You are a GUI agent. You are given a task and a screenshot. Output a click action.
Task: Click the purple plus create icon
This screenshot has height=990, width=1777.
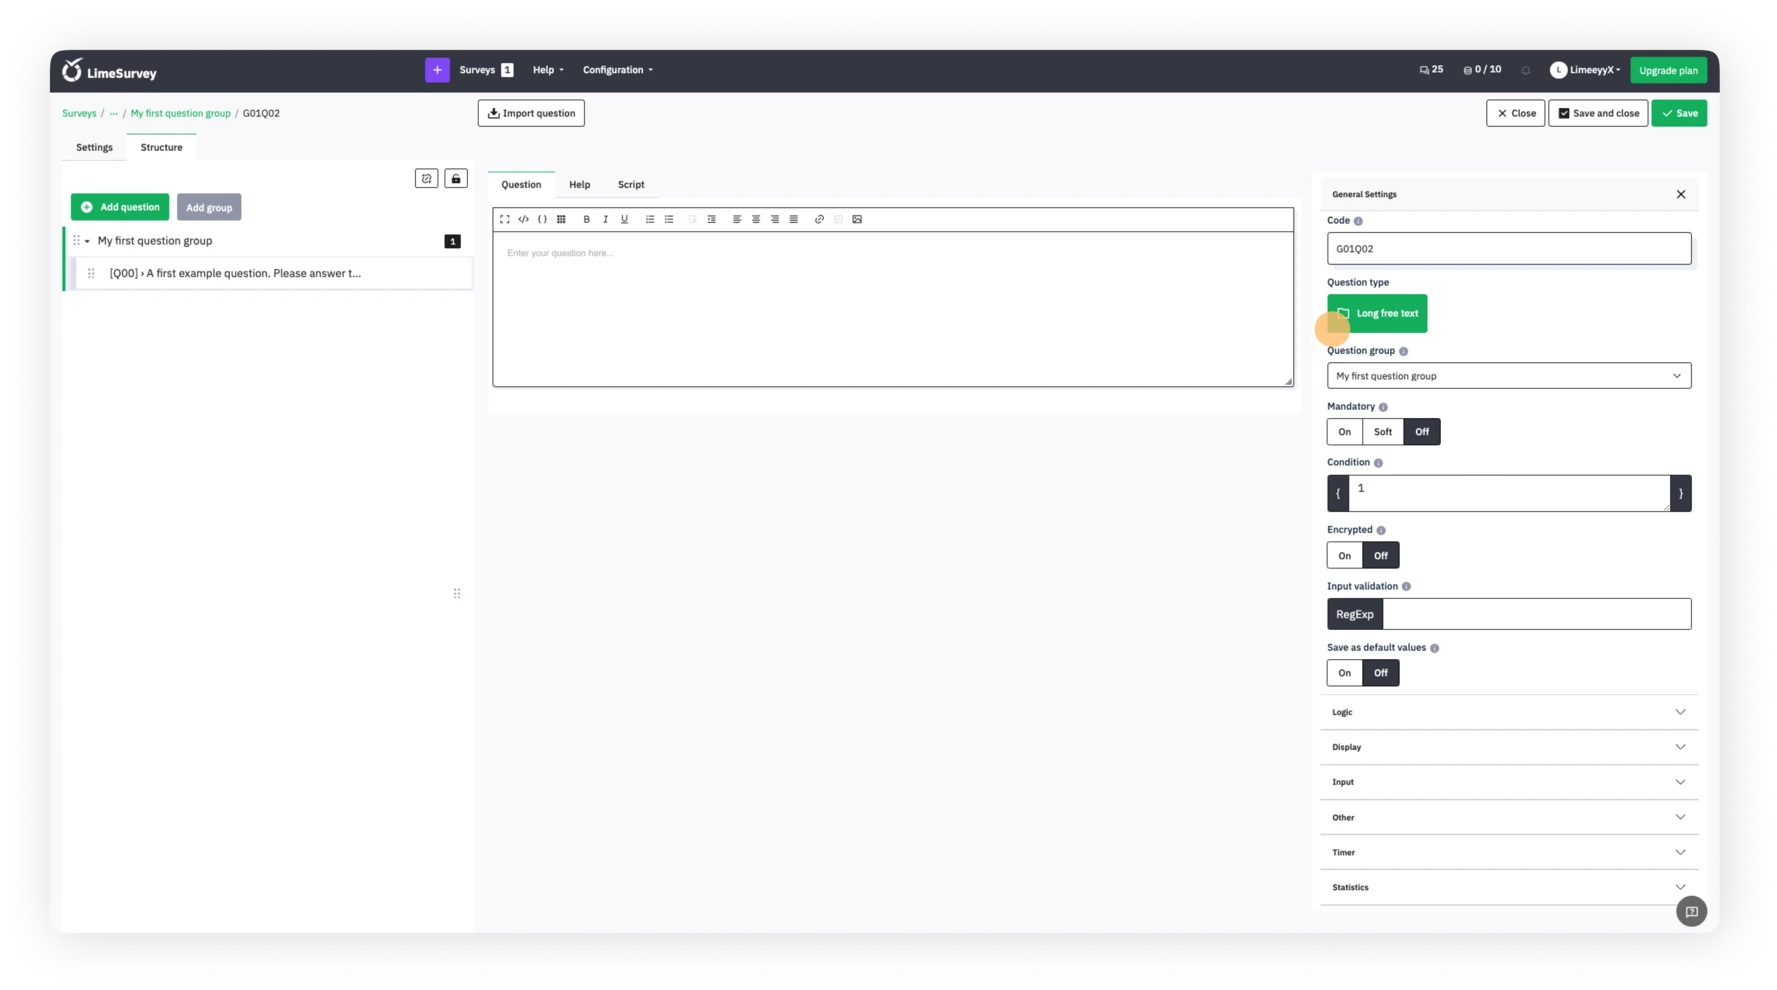437,70
